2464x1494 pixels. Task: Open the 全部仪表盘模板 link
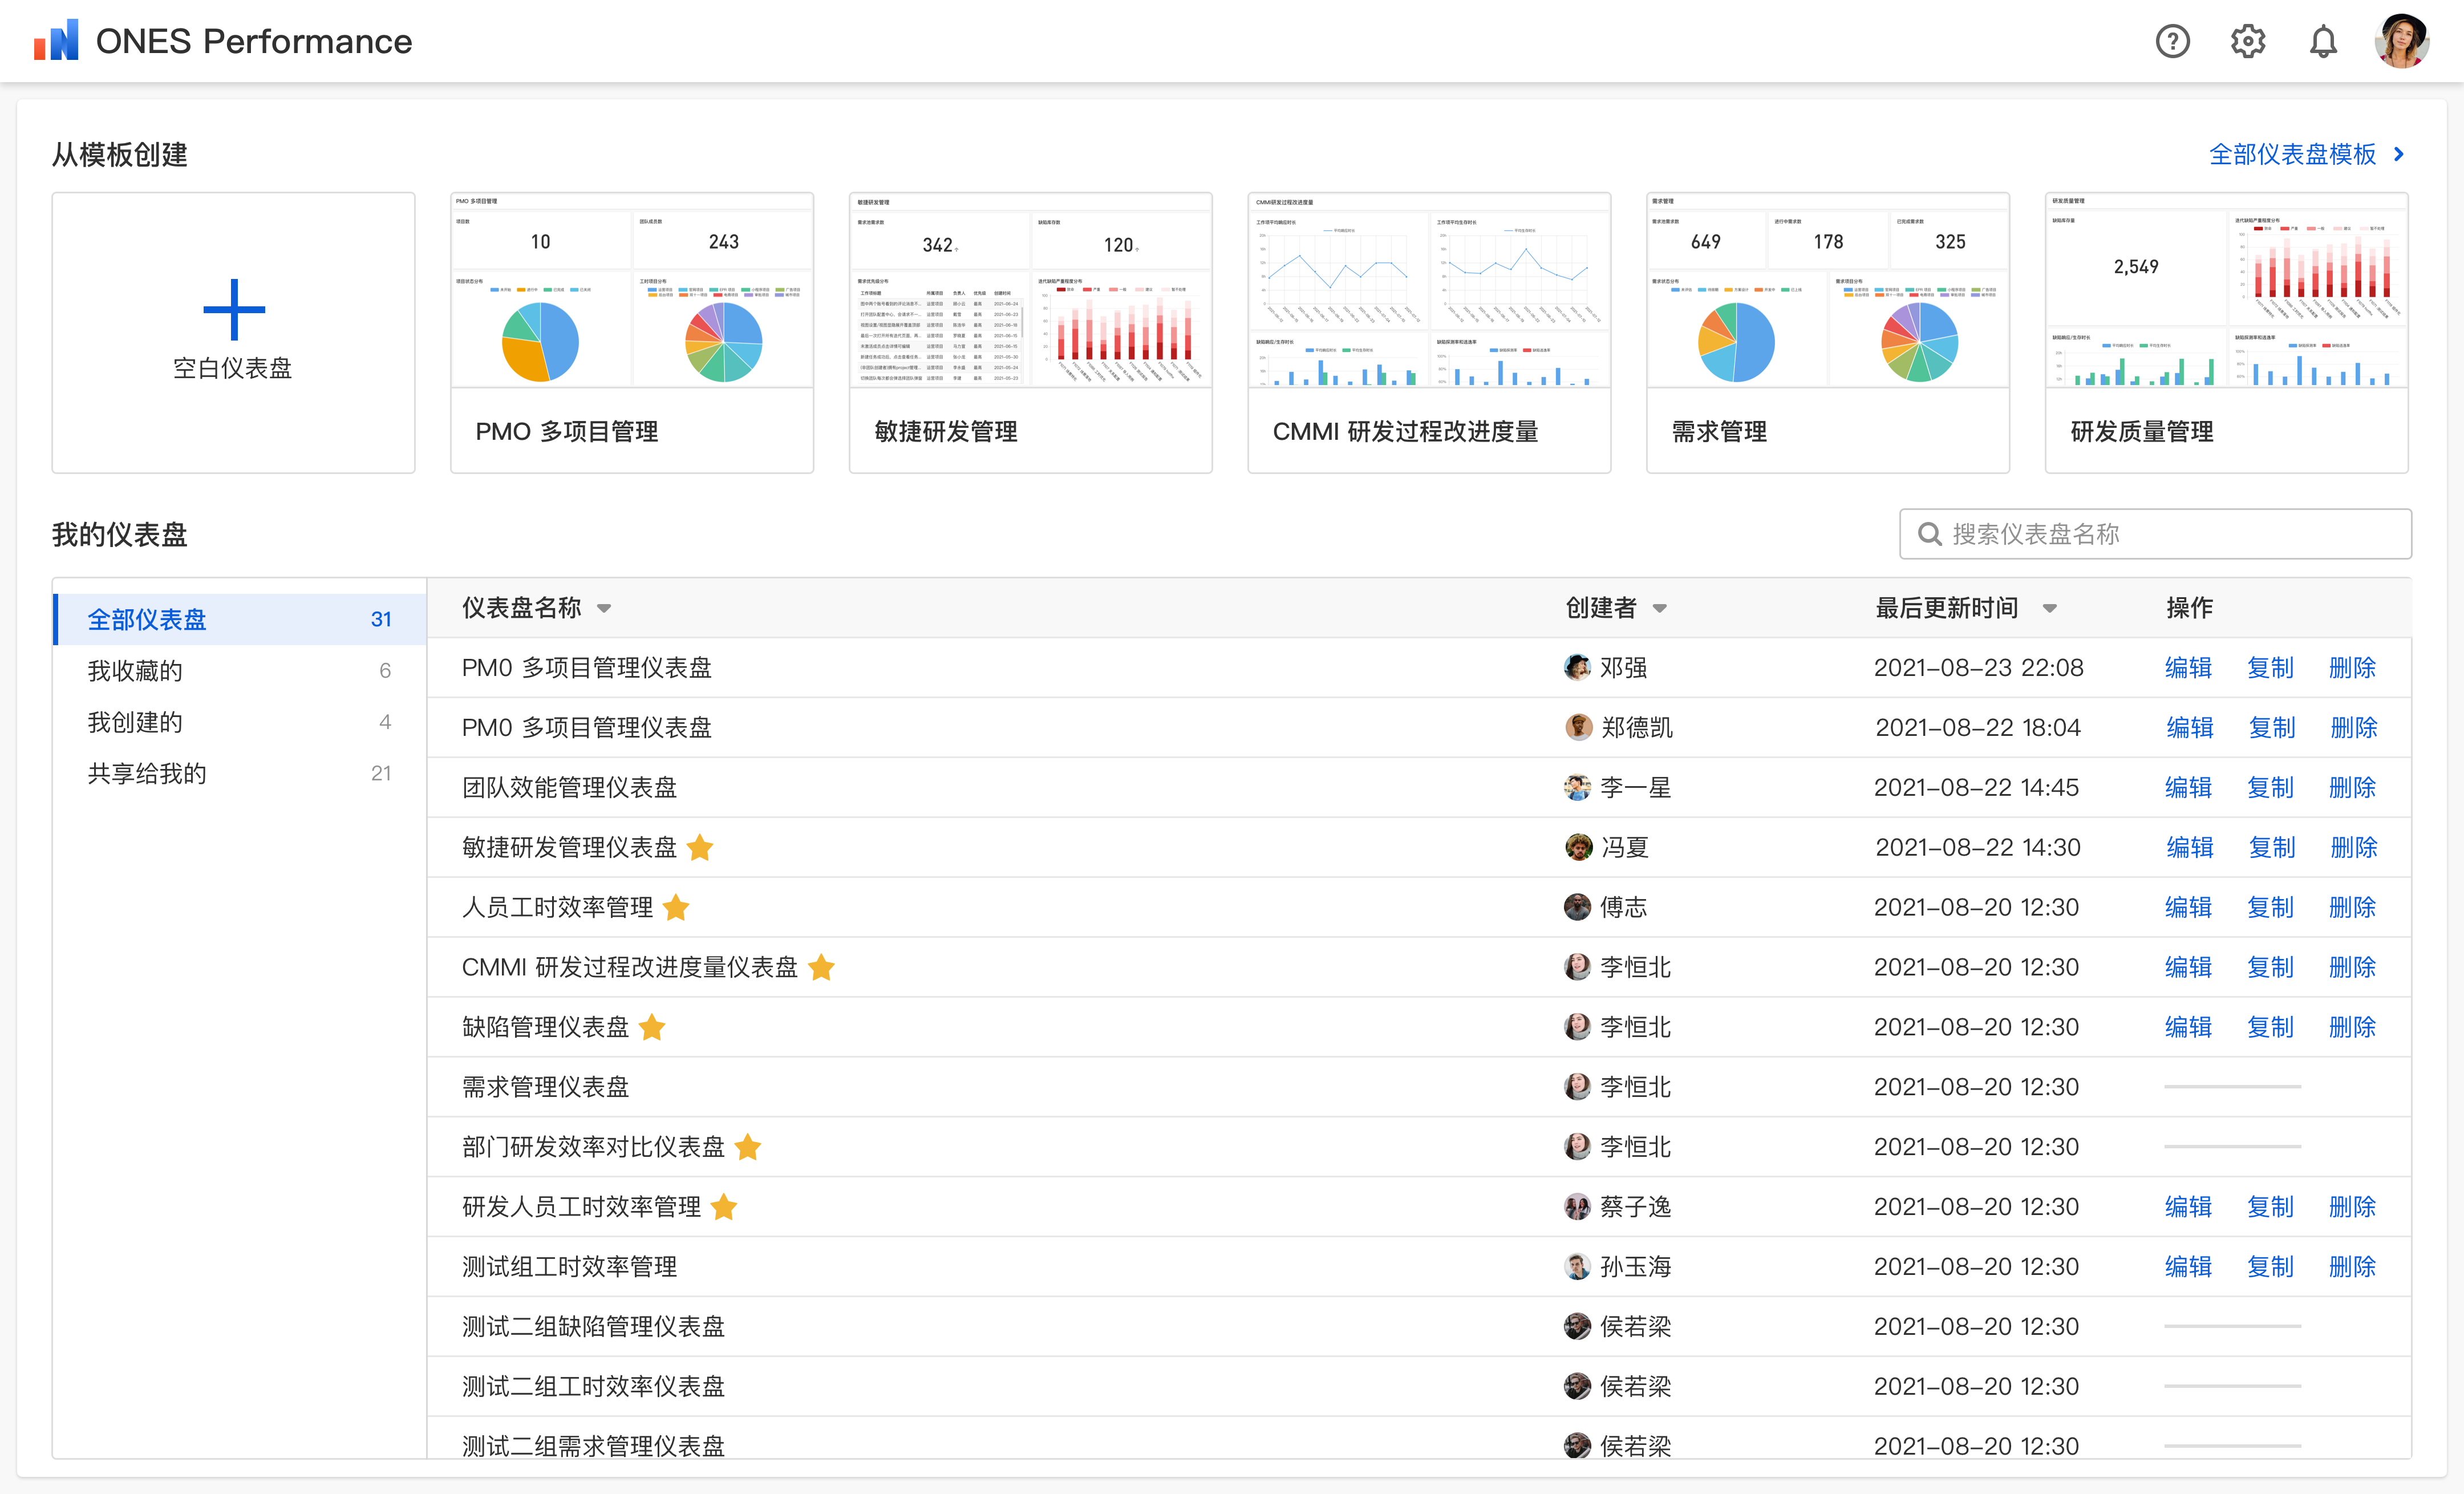(2292, 154)
